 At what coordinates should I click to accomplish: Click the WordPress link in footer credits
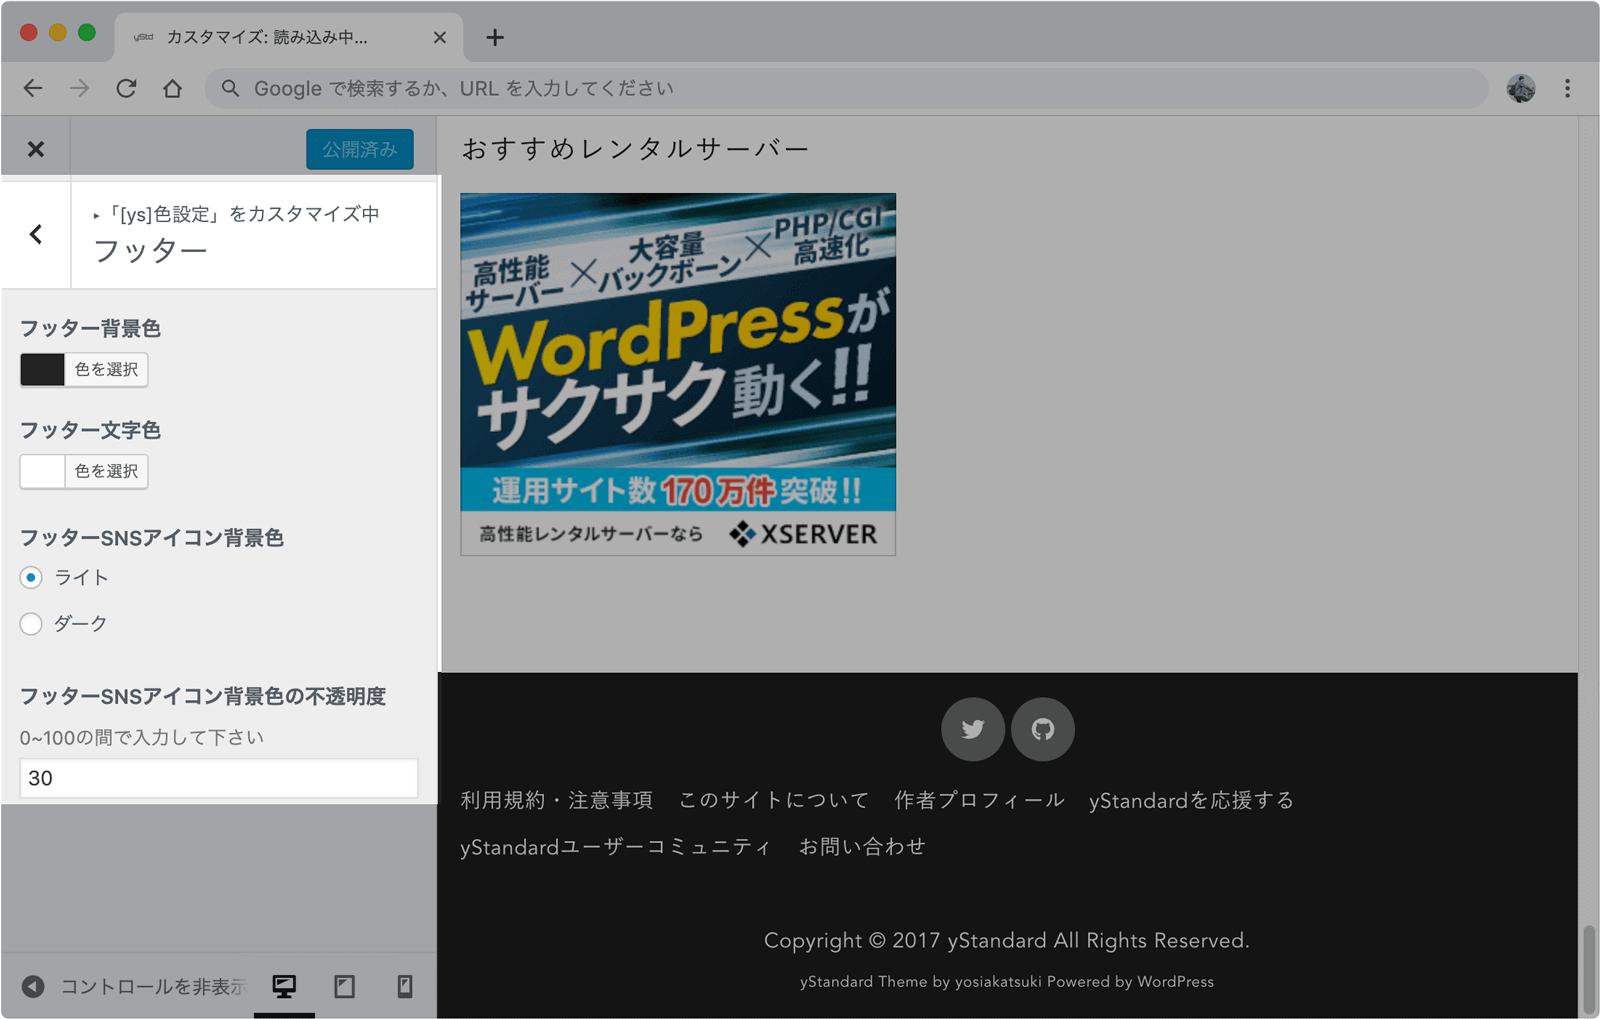coord(1175,982)
